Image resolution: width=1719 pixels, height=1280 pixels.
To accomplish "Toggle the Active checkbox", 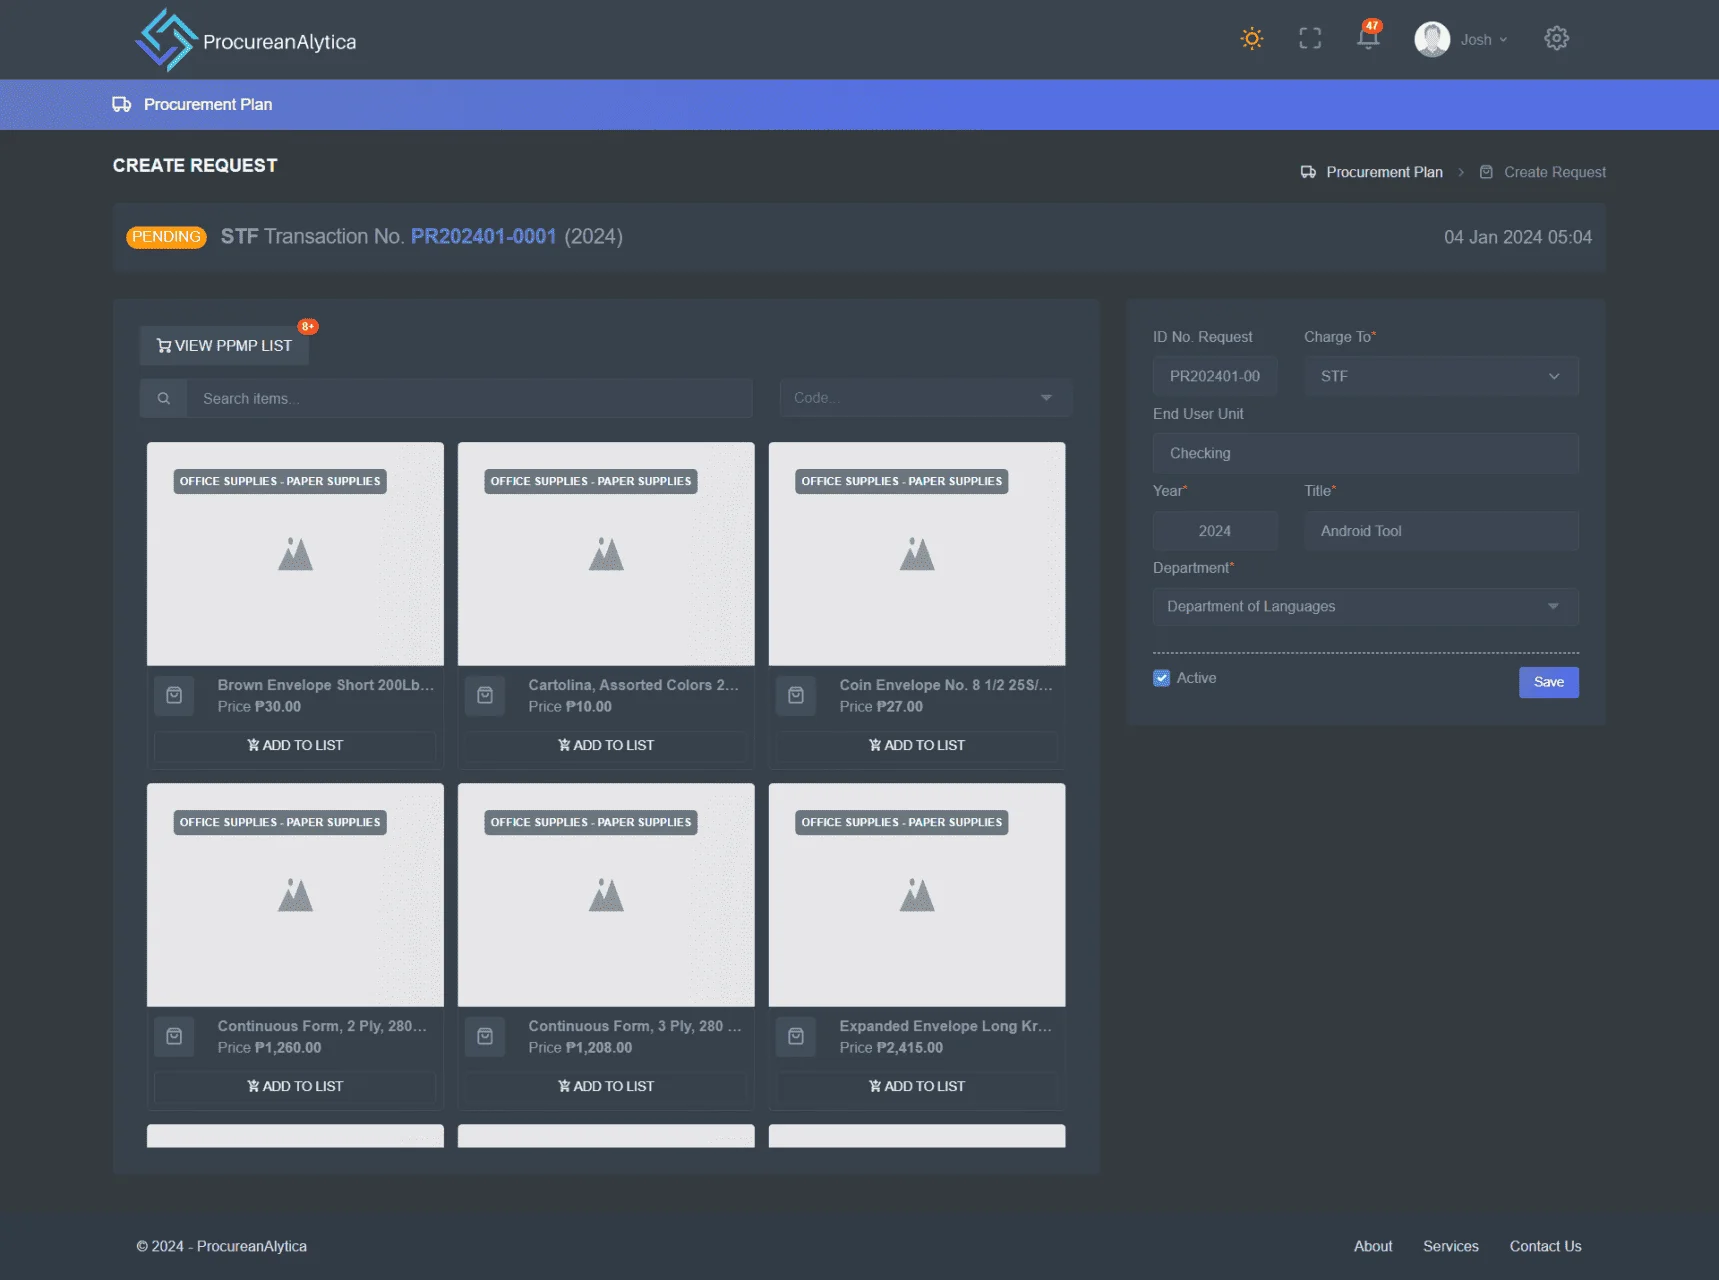I will [x=1161, y=678].
